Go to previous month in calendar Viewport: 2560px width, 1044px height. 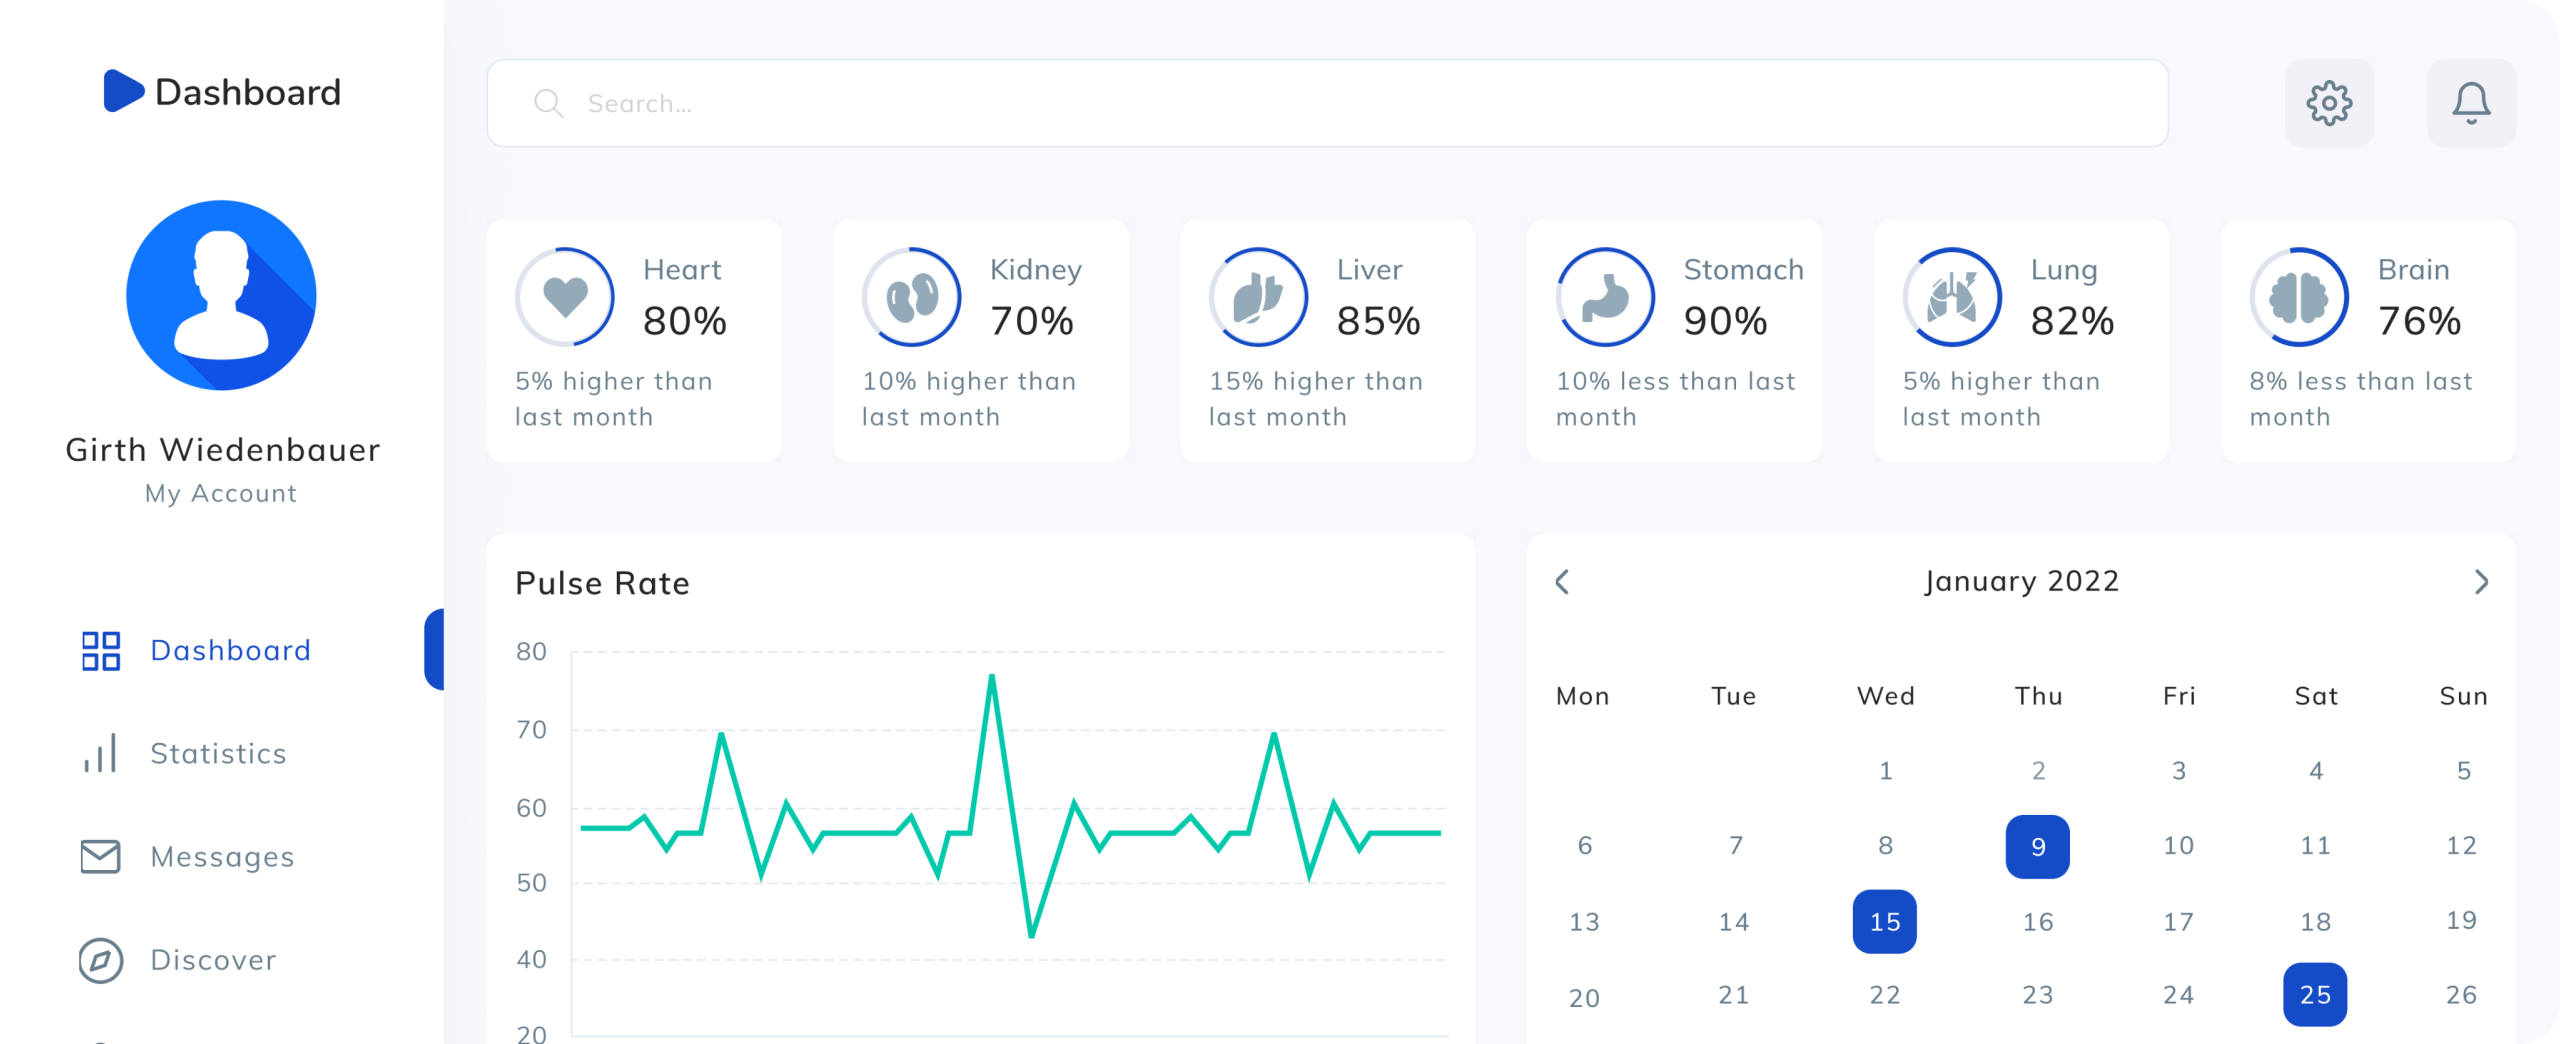click(1563, 582)
